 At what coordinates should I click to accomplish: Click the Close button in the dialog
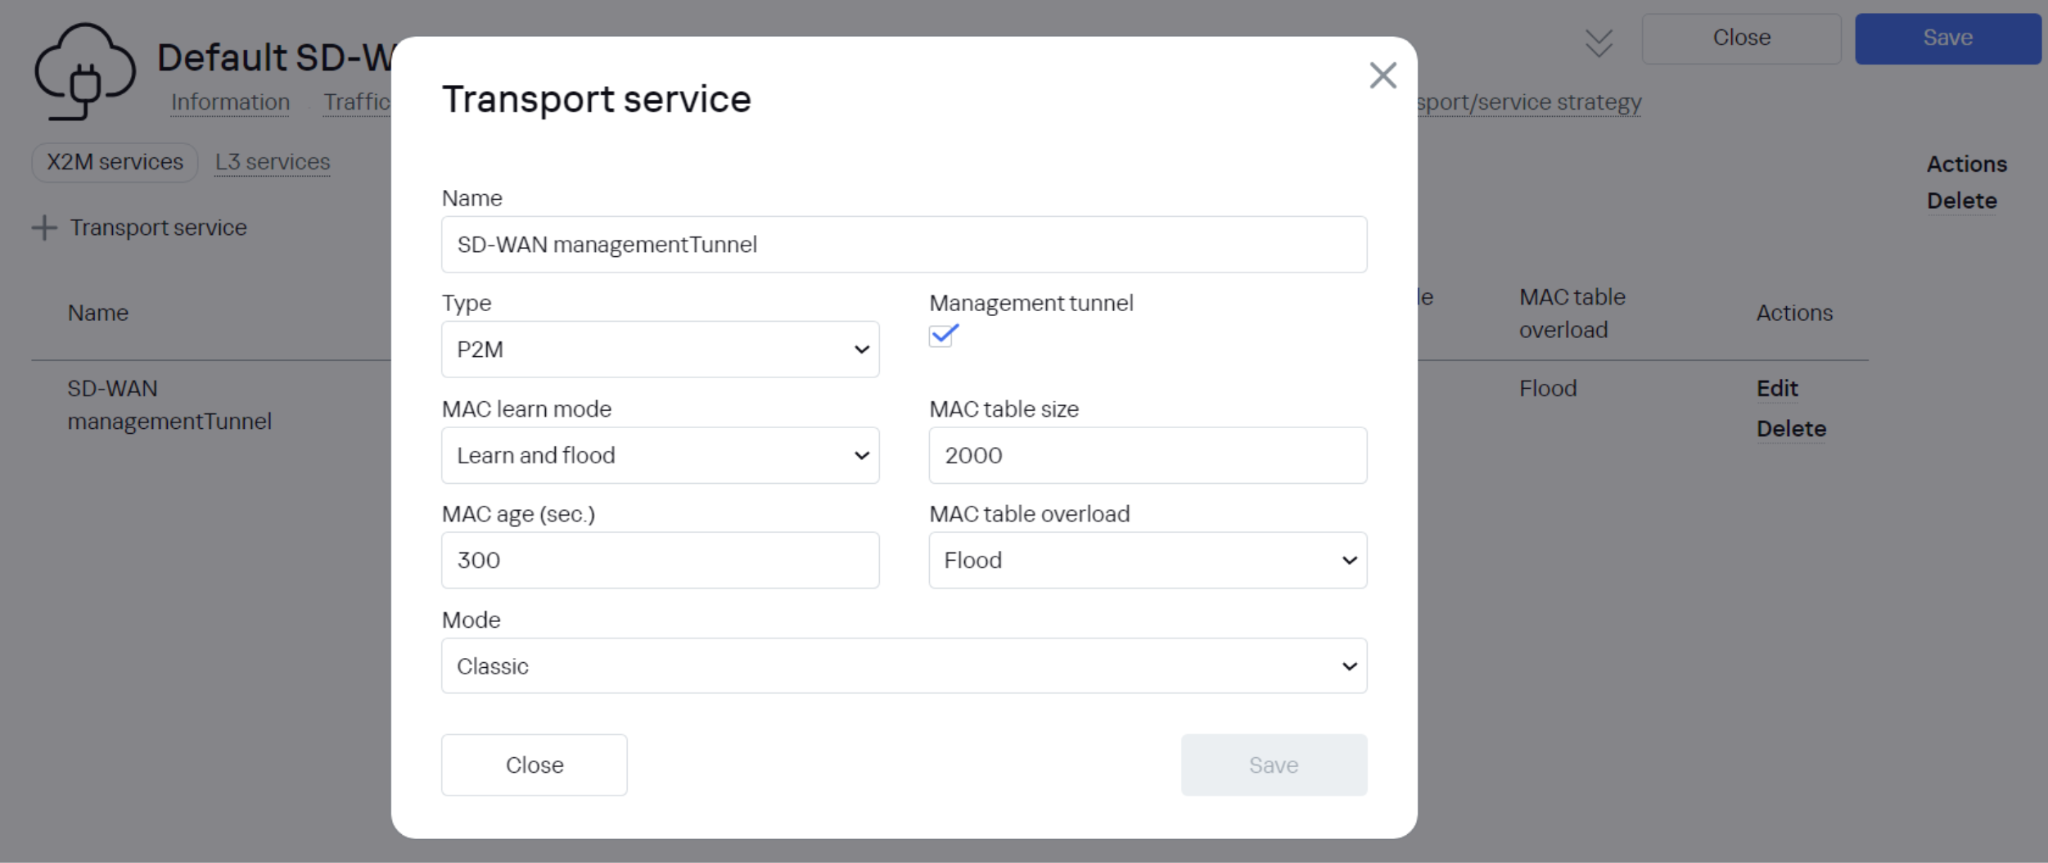point(534,765)
